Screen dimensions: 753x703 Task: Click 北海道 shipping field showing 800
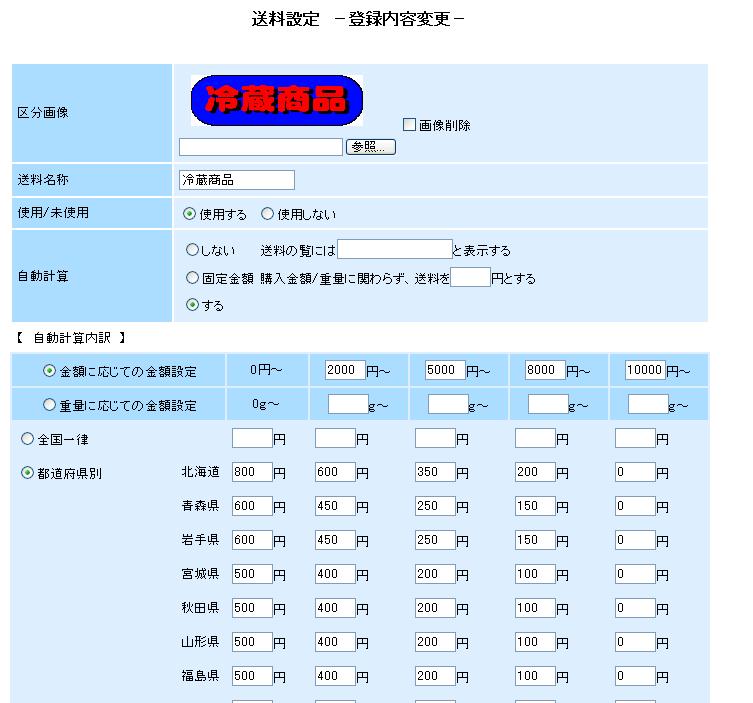coord(252,473)
